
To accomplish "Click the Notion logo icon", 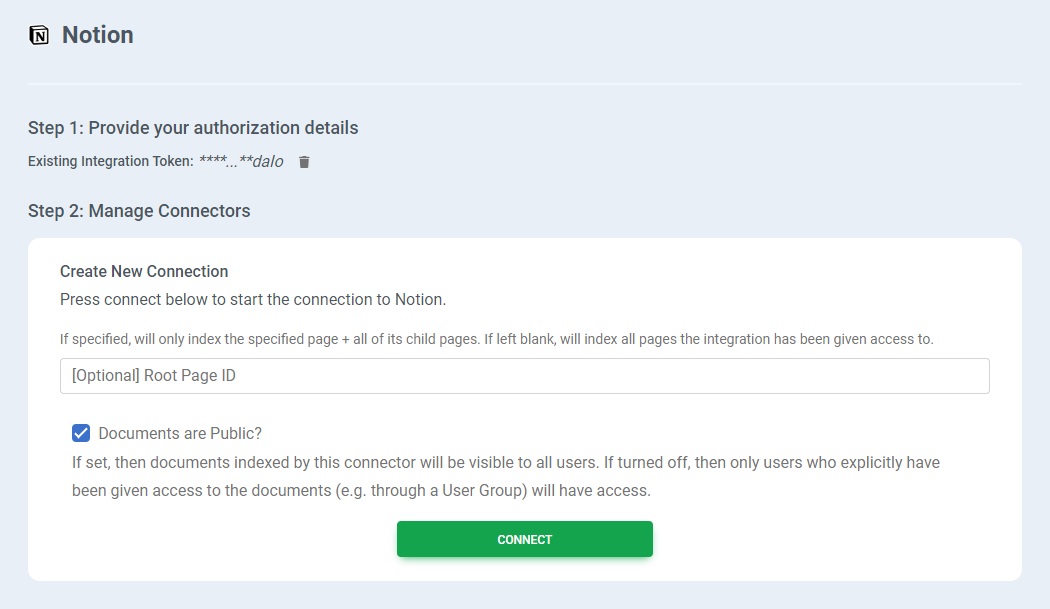I will click(x=39, y=35).
